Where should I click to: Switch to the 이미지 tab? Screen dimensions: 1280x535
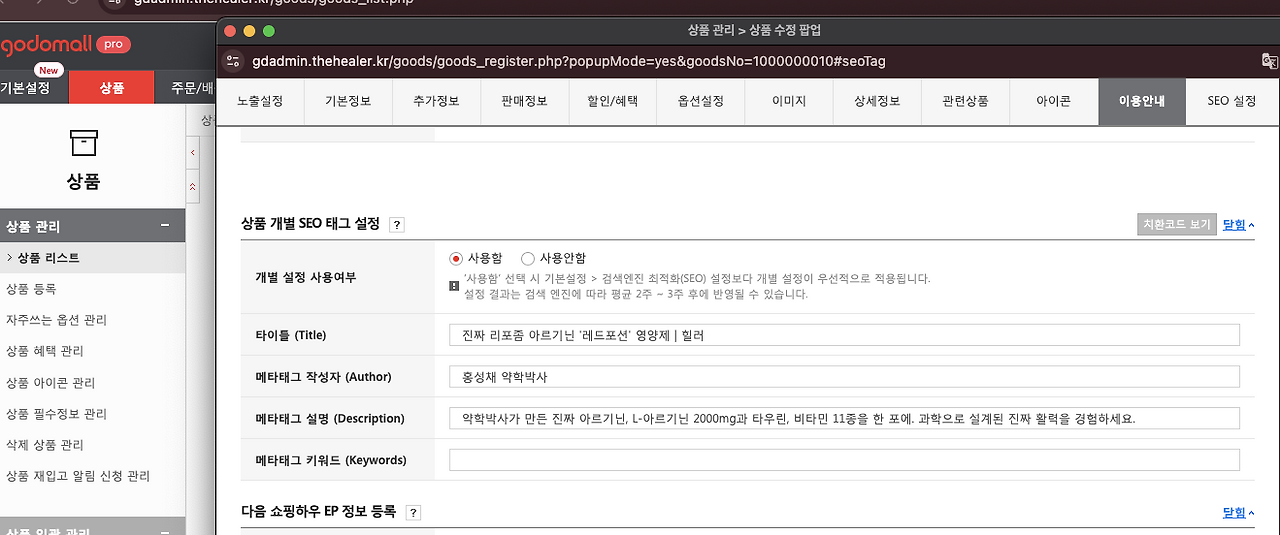tap(788, 101)
